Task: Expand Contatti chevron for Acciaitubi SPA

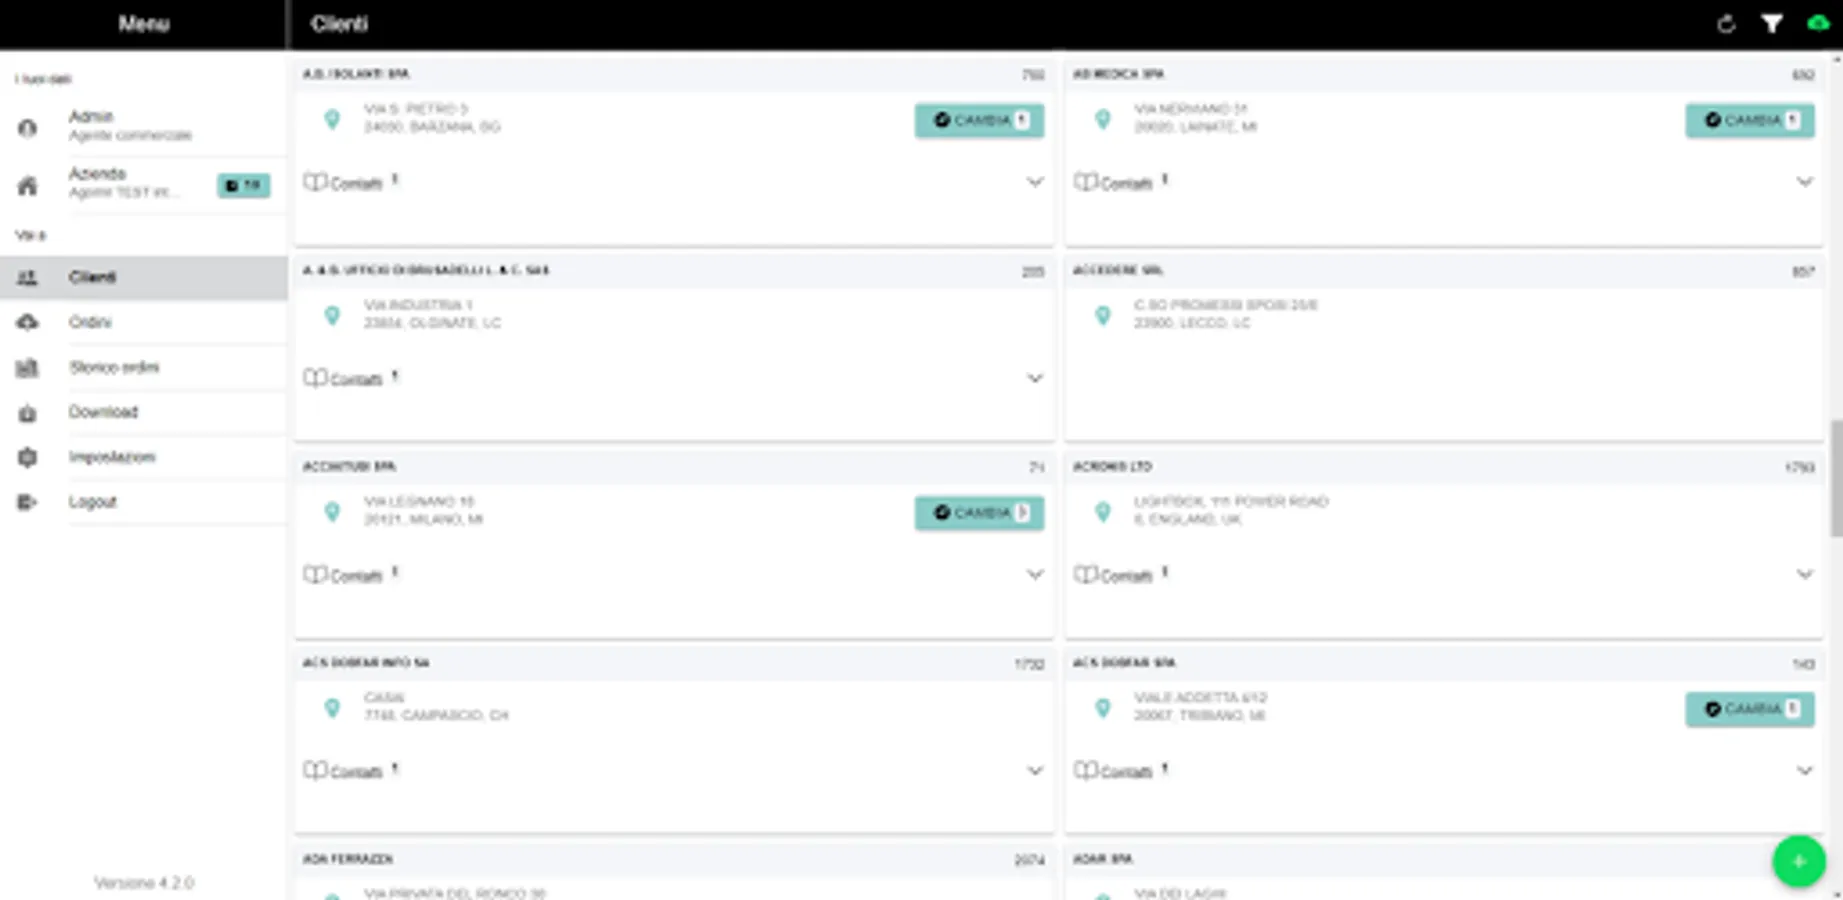Action: [x=1035, y=574]
